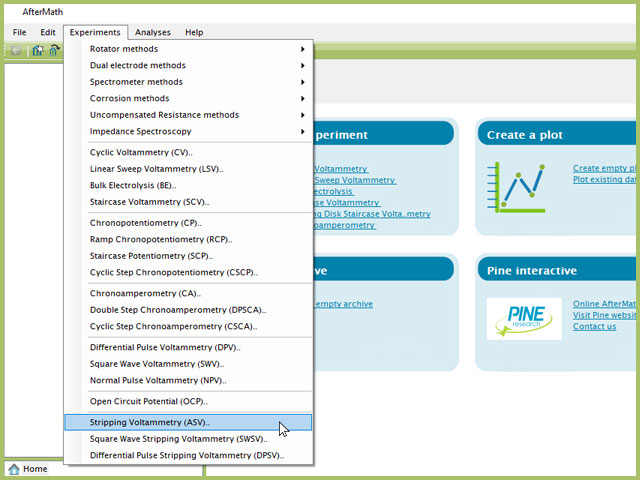Select Square Wave Stripping Voltammetry (SWSV) entry
The width and height of the screenshot is (640, 480).
(x=188, y=439)
